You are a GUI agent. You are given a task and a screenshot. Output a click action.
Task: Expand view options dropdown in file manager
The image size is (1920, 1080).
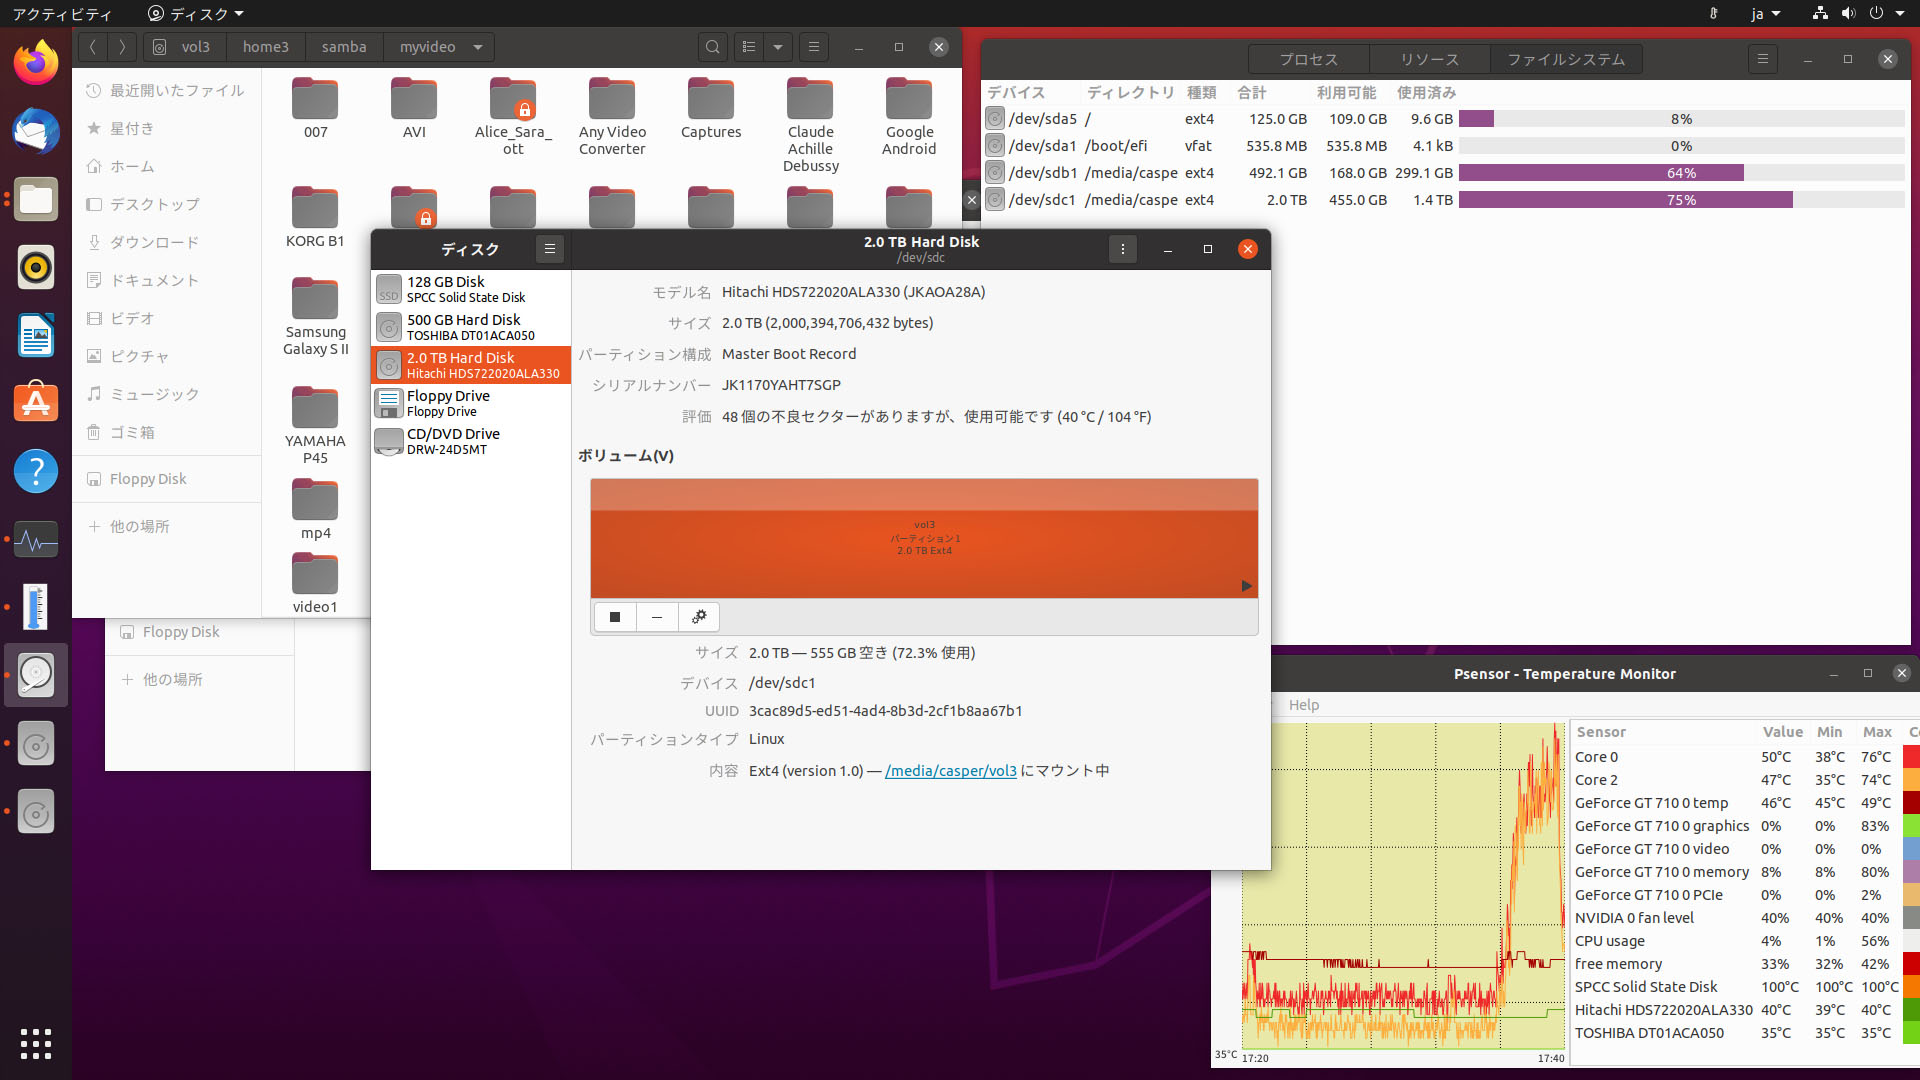click(778, 47)
